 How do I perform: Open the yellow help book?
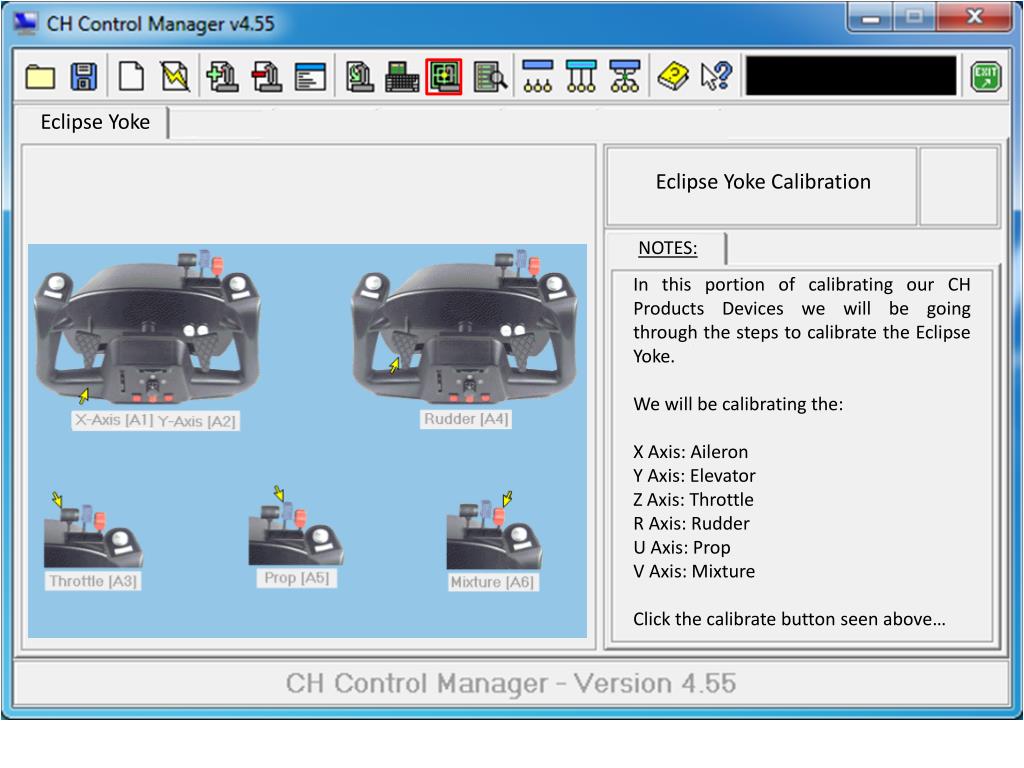coord(673,77)
